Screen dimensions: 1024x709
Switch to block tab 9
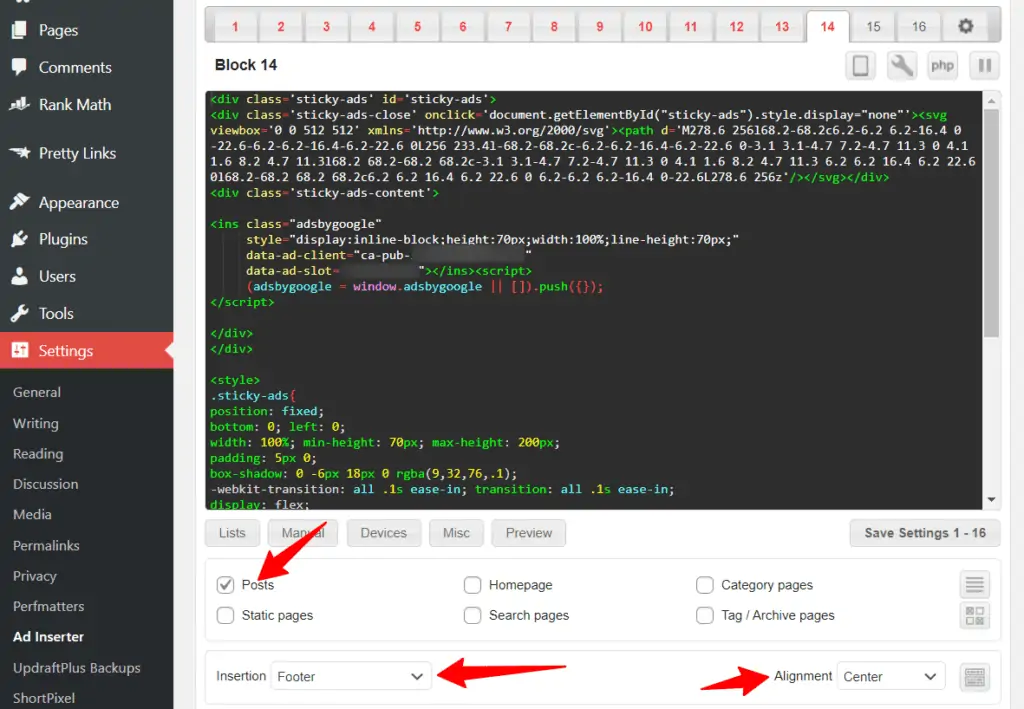point(600,26)
